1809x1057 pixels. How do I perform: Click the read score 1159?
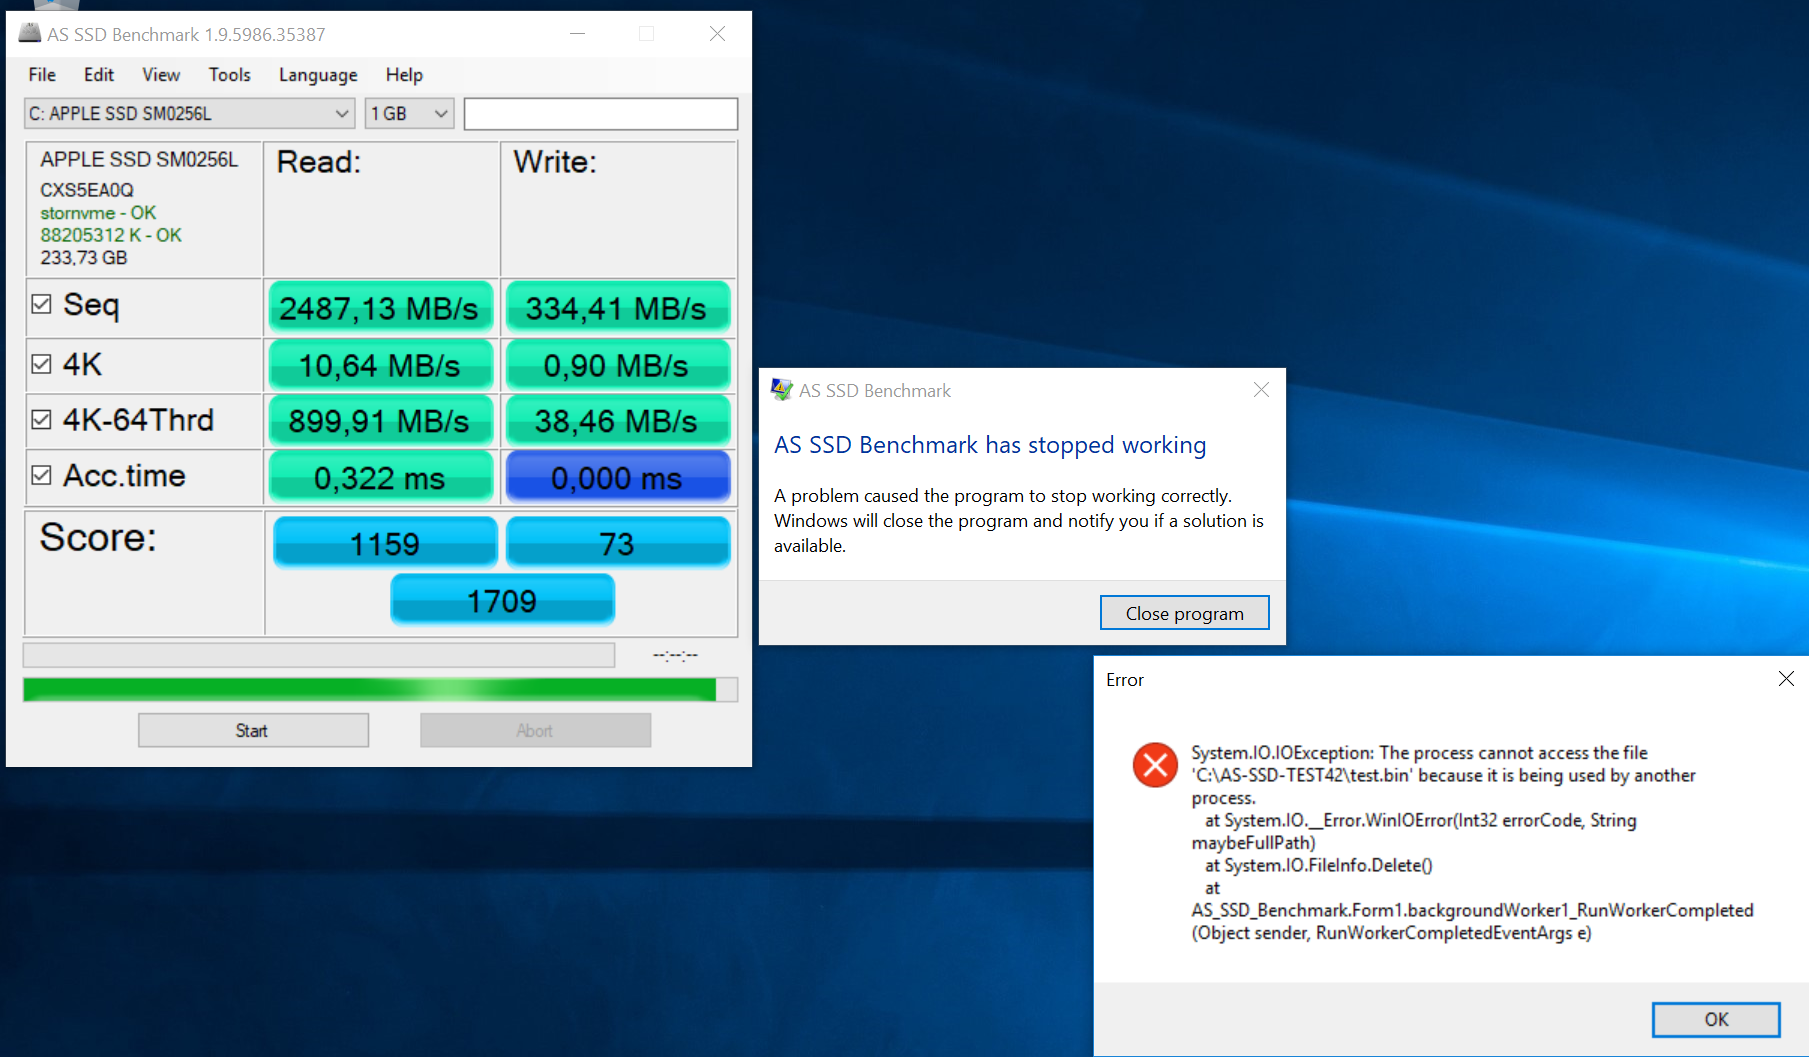tap(385, 543)
